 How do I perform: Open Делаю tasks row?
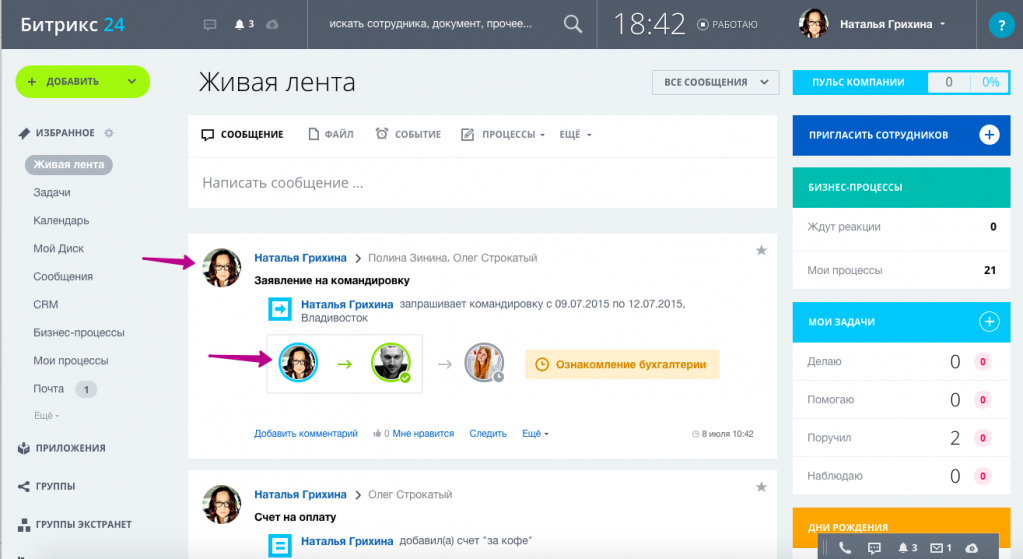click(901, 361)
